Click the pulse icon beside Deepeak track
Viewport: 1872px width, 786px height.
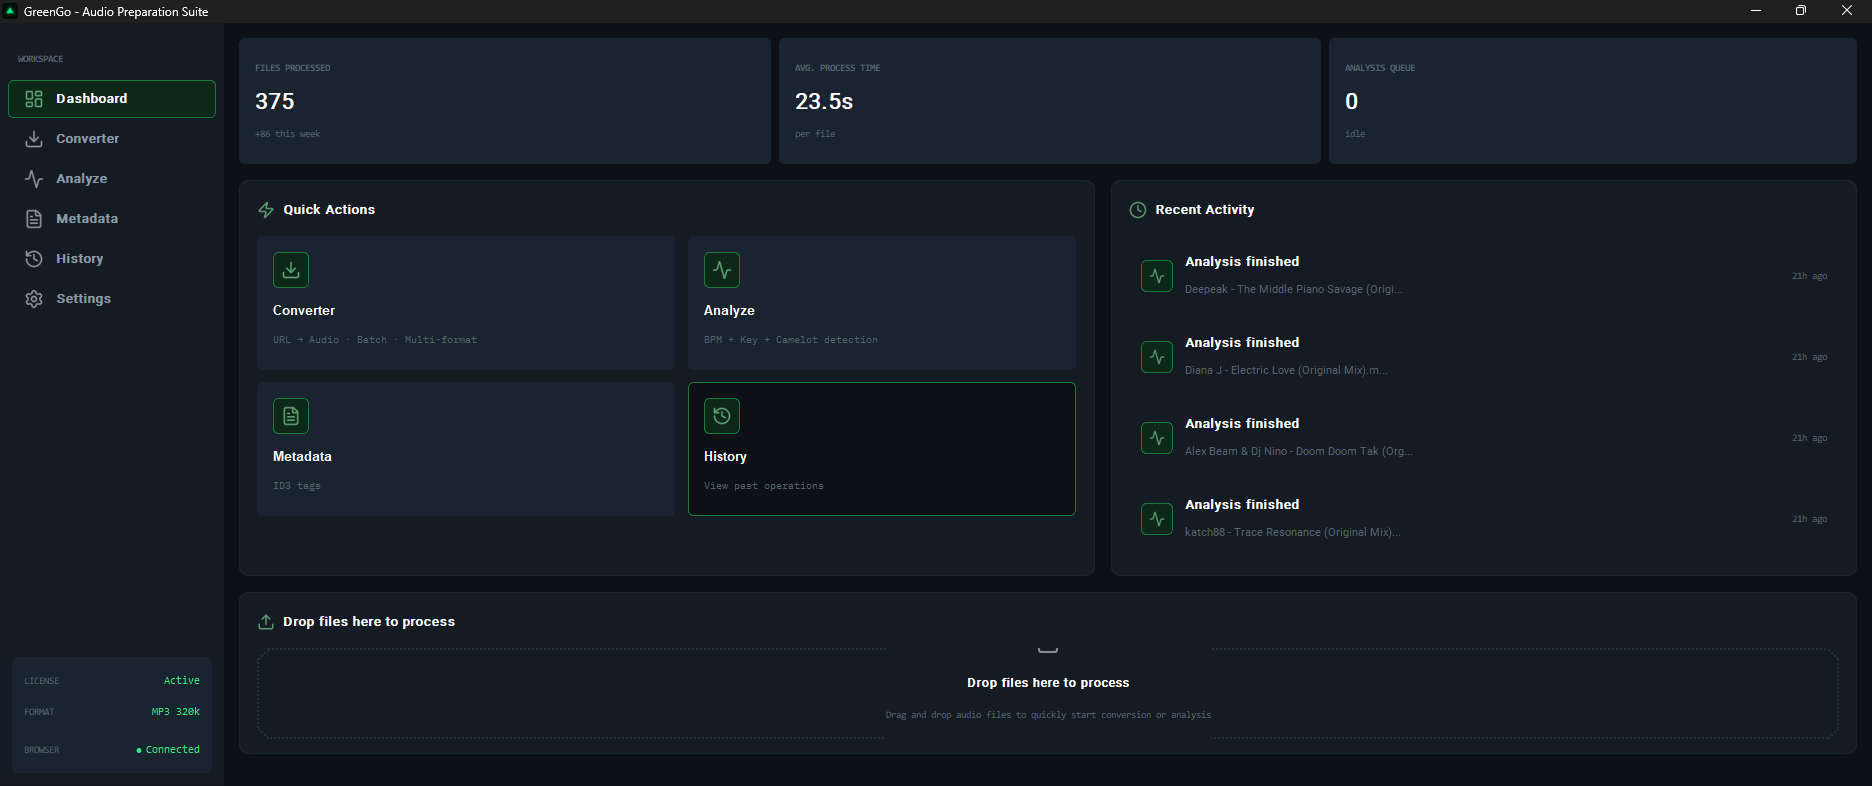[1157, 276]
